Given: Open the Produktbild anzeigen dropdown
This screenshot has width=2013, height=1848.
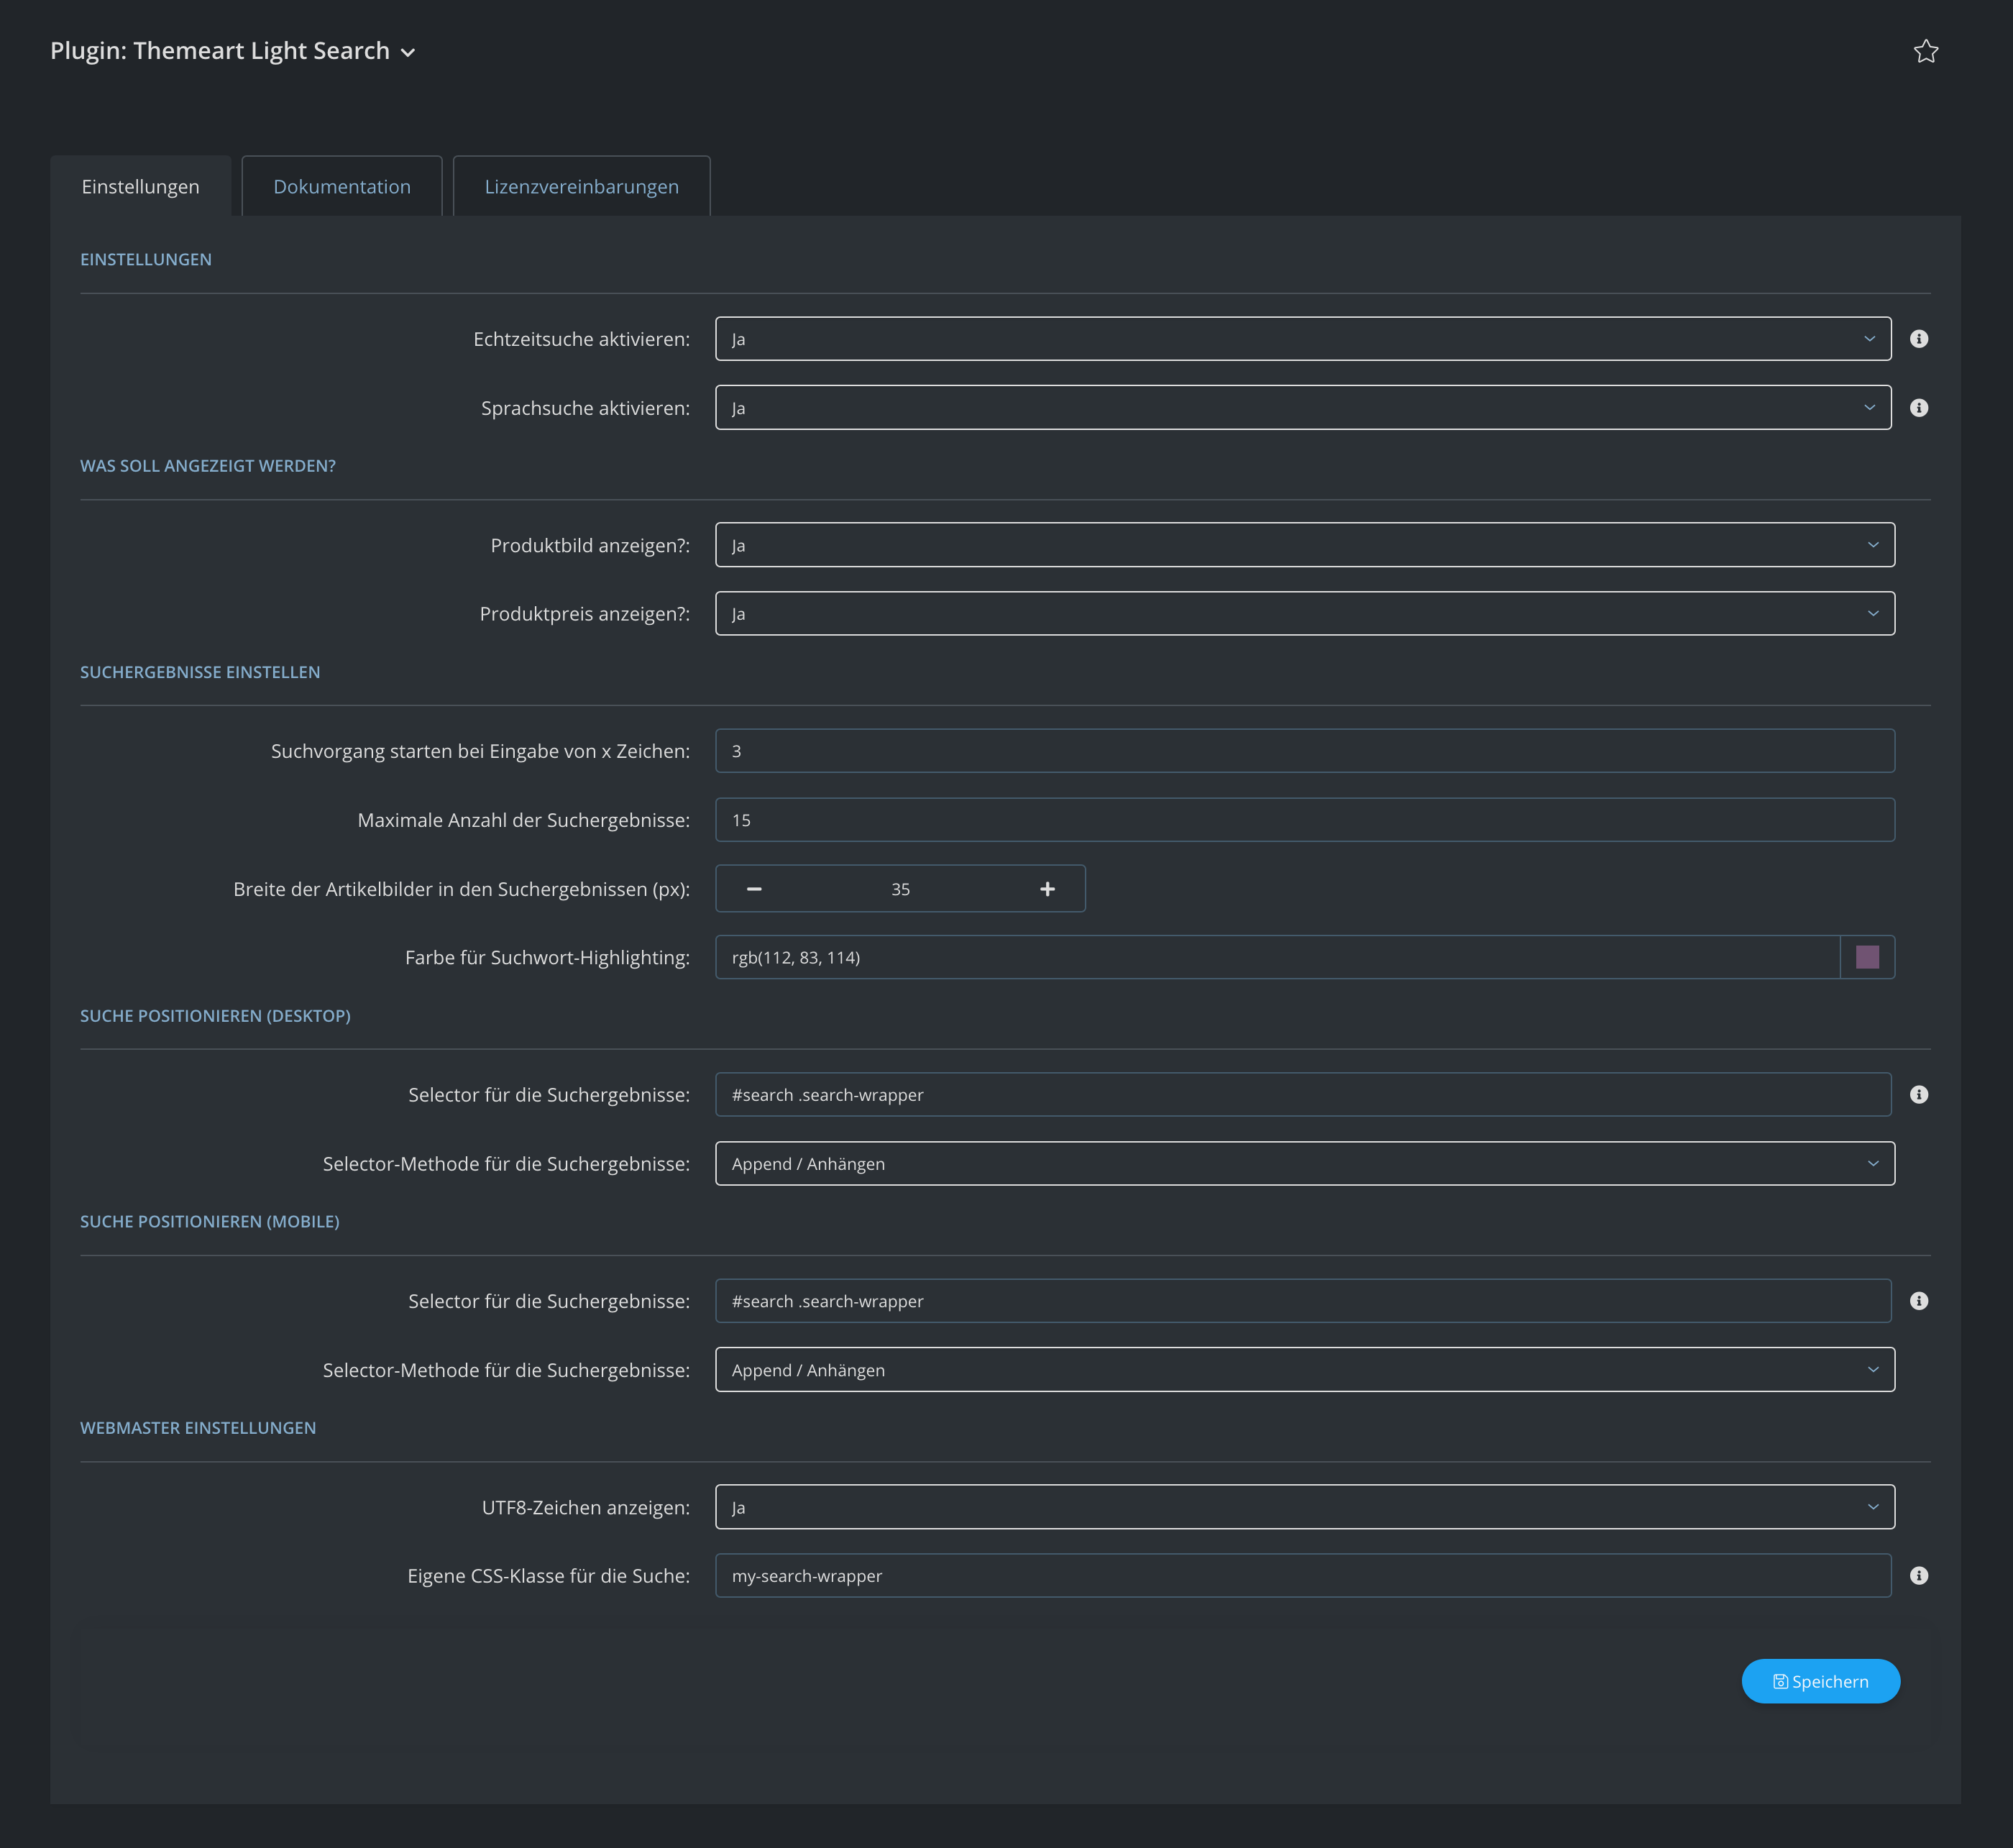Looking at the screenshot, I should [1304, 545].
